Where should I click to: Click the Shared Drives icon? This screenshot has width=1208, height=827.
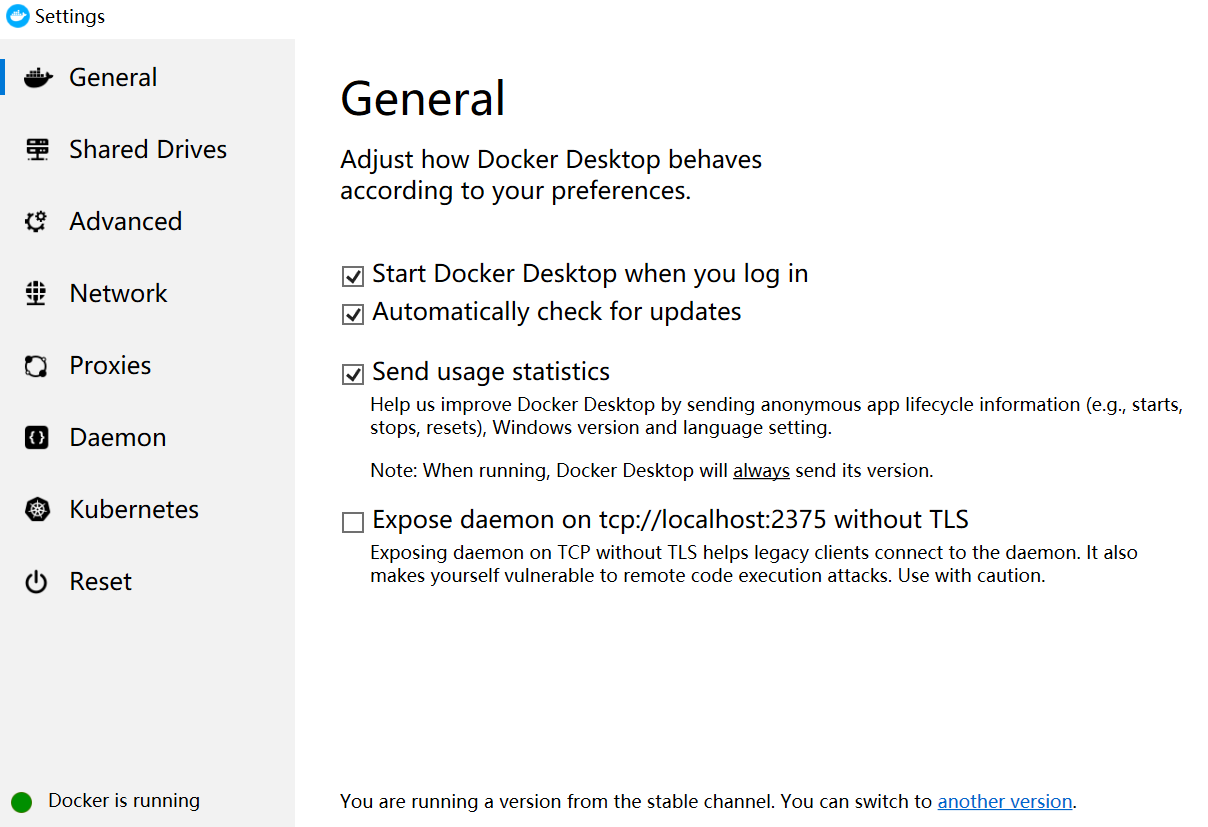(x=37, y=148)
